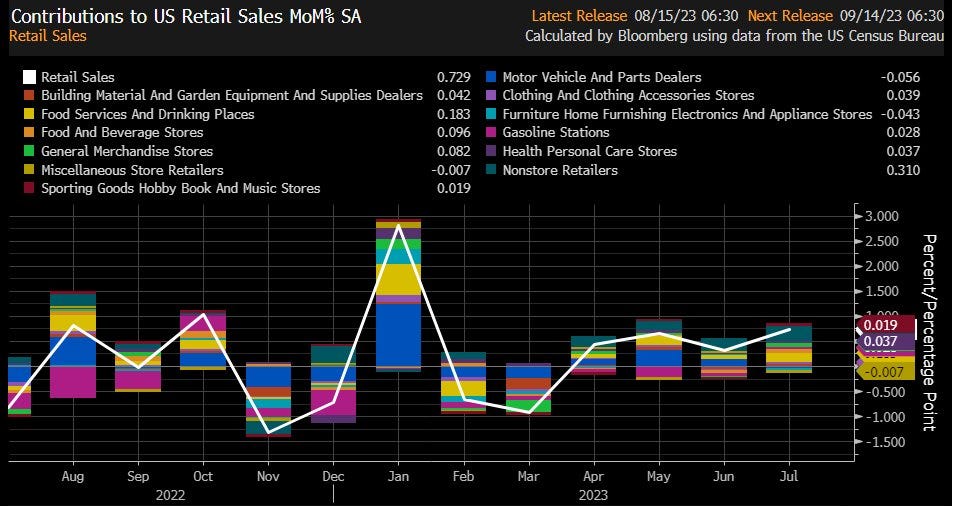
Task: Click the Food And Beverage Stores orange swatch
Action: tap(28, 133)
